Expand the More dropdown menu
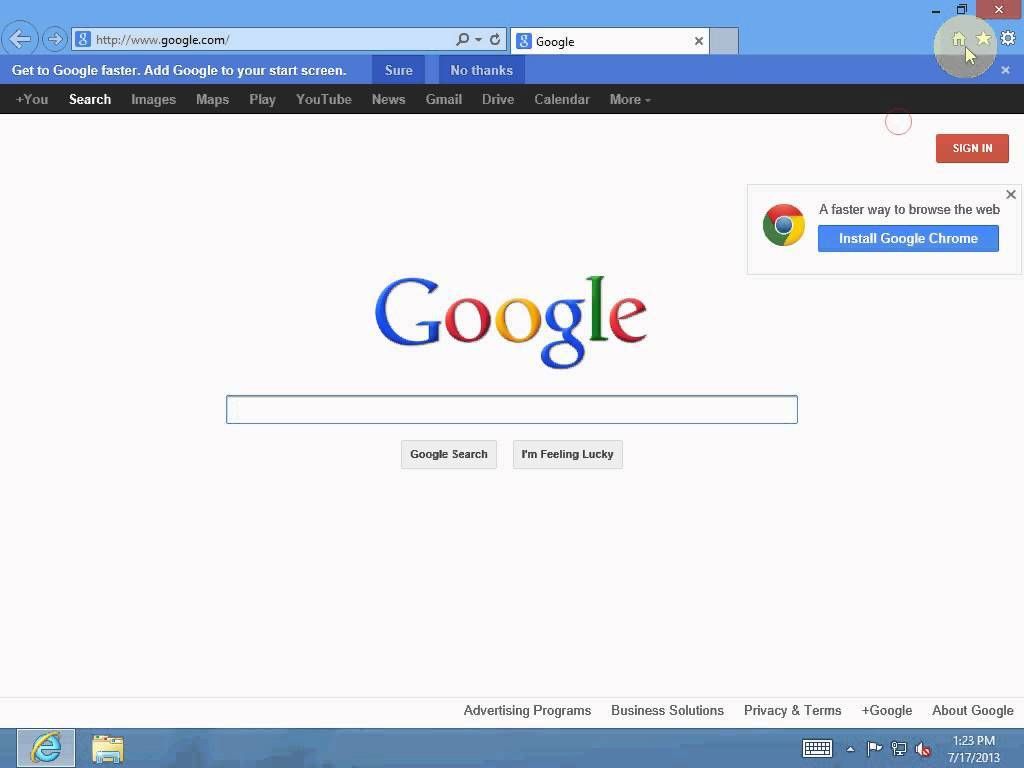The image size is (1024, 768). click(630, 99)
